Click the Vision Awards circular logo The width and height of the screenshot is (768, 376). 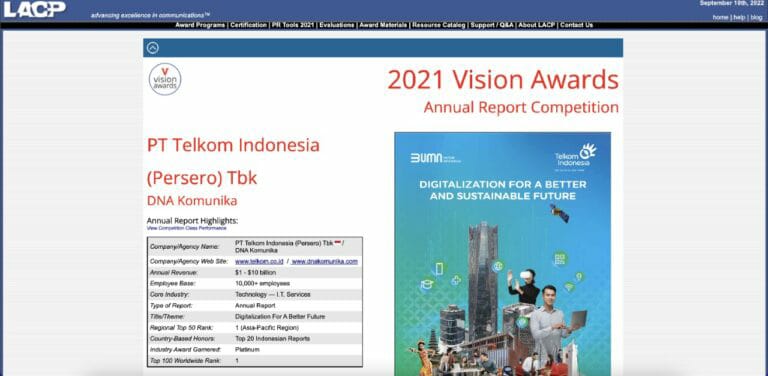[x=165, y=79]
